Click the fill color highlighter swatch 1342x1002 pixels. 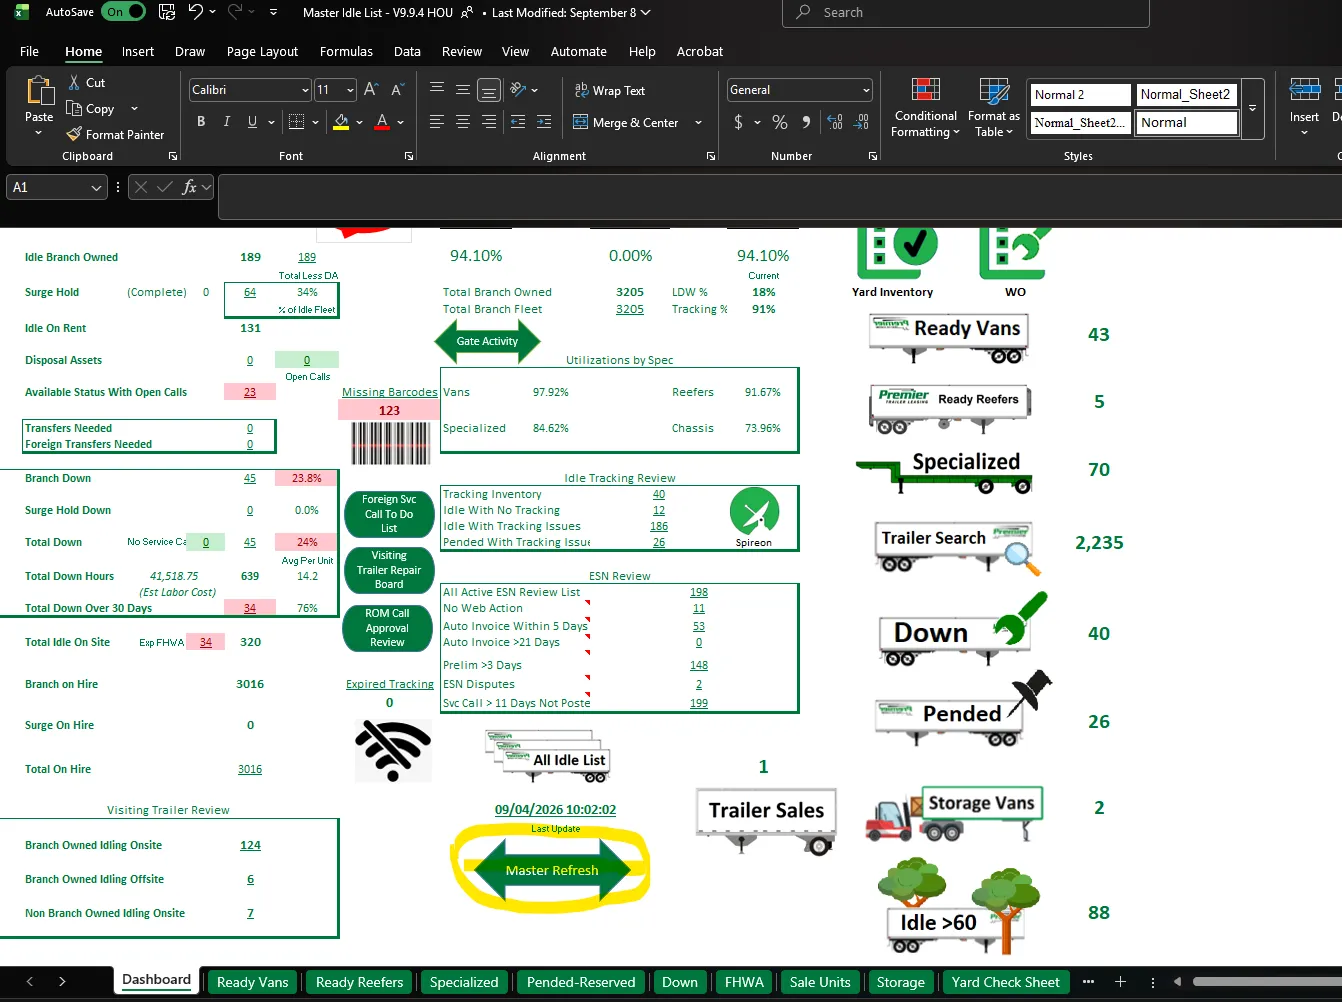[x=341, y=122]
